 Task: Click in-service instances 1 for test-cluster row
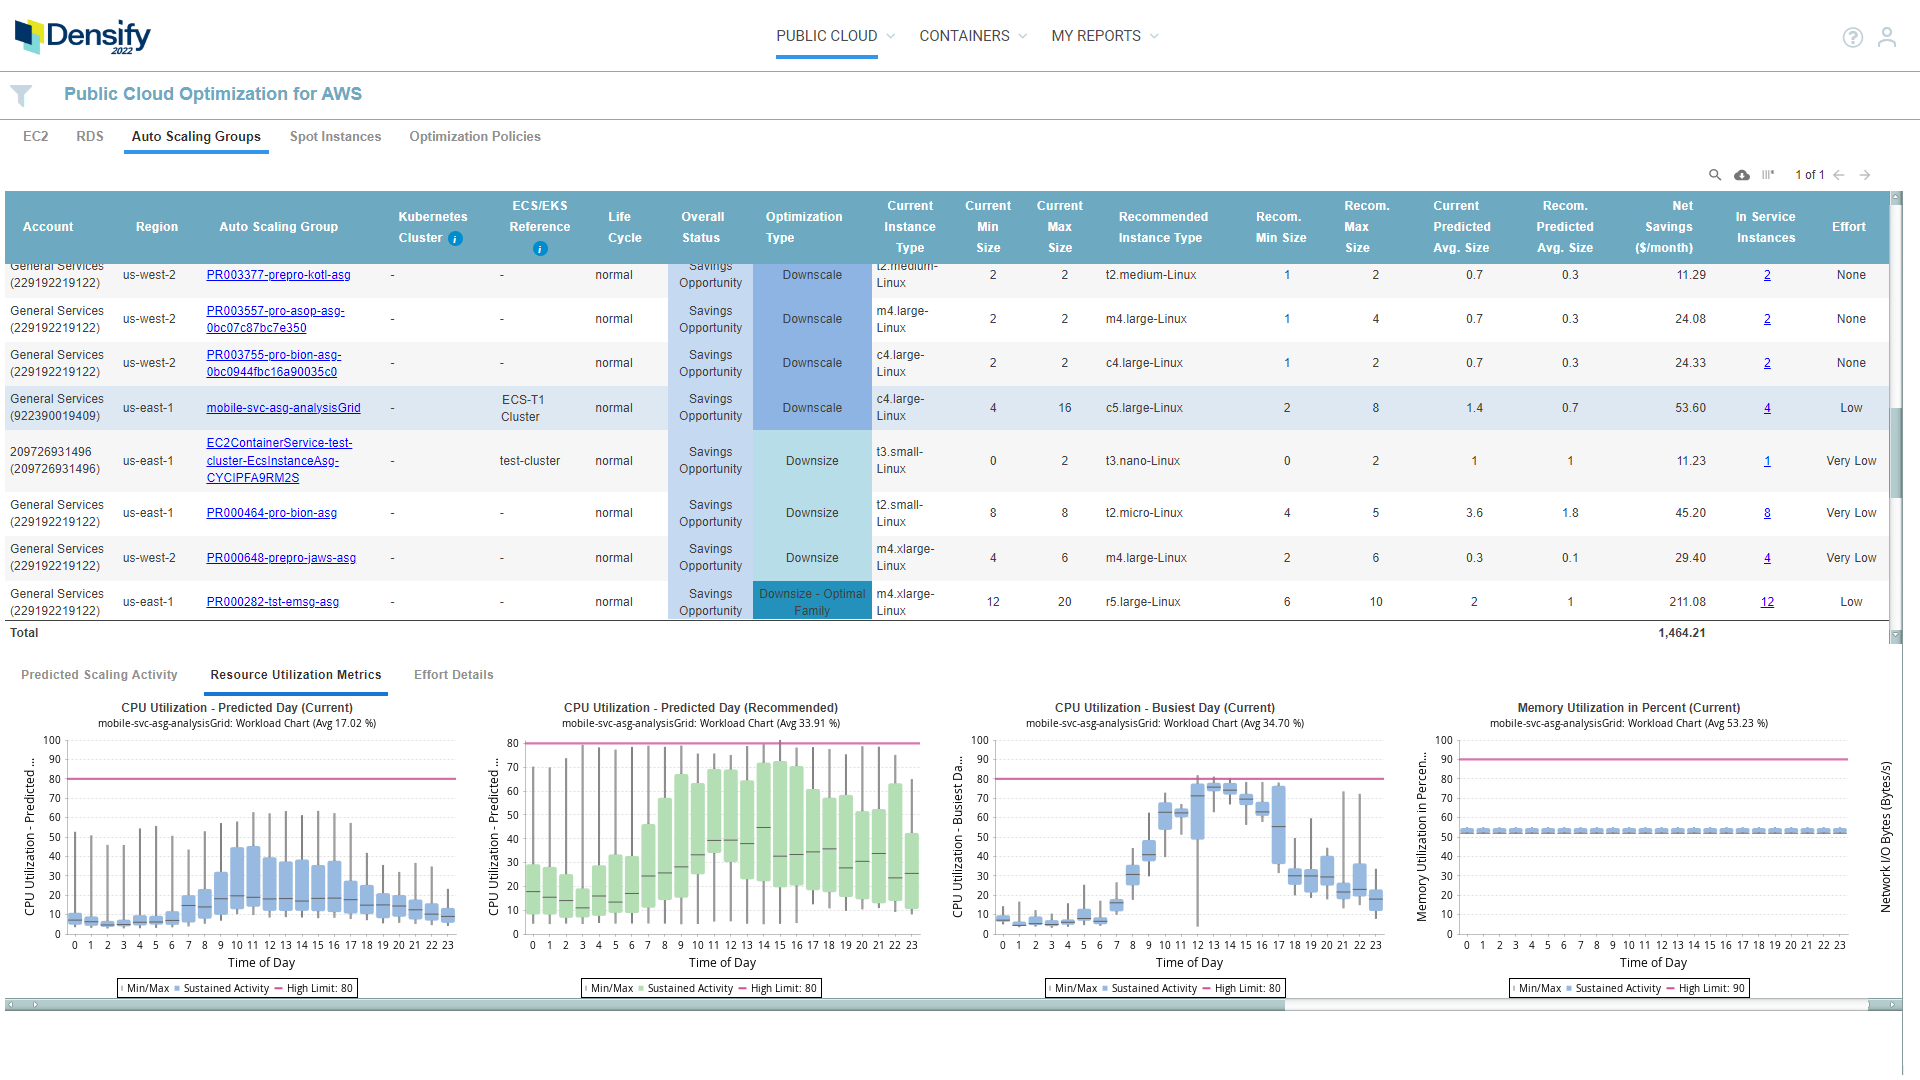1767,461
